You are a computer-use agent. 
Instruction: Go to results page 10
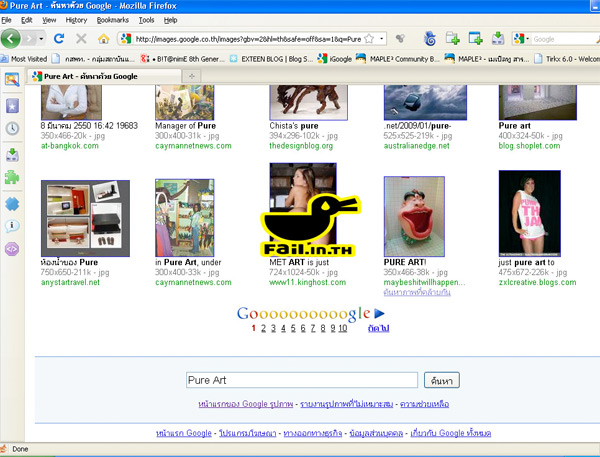tap(342, 328)
